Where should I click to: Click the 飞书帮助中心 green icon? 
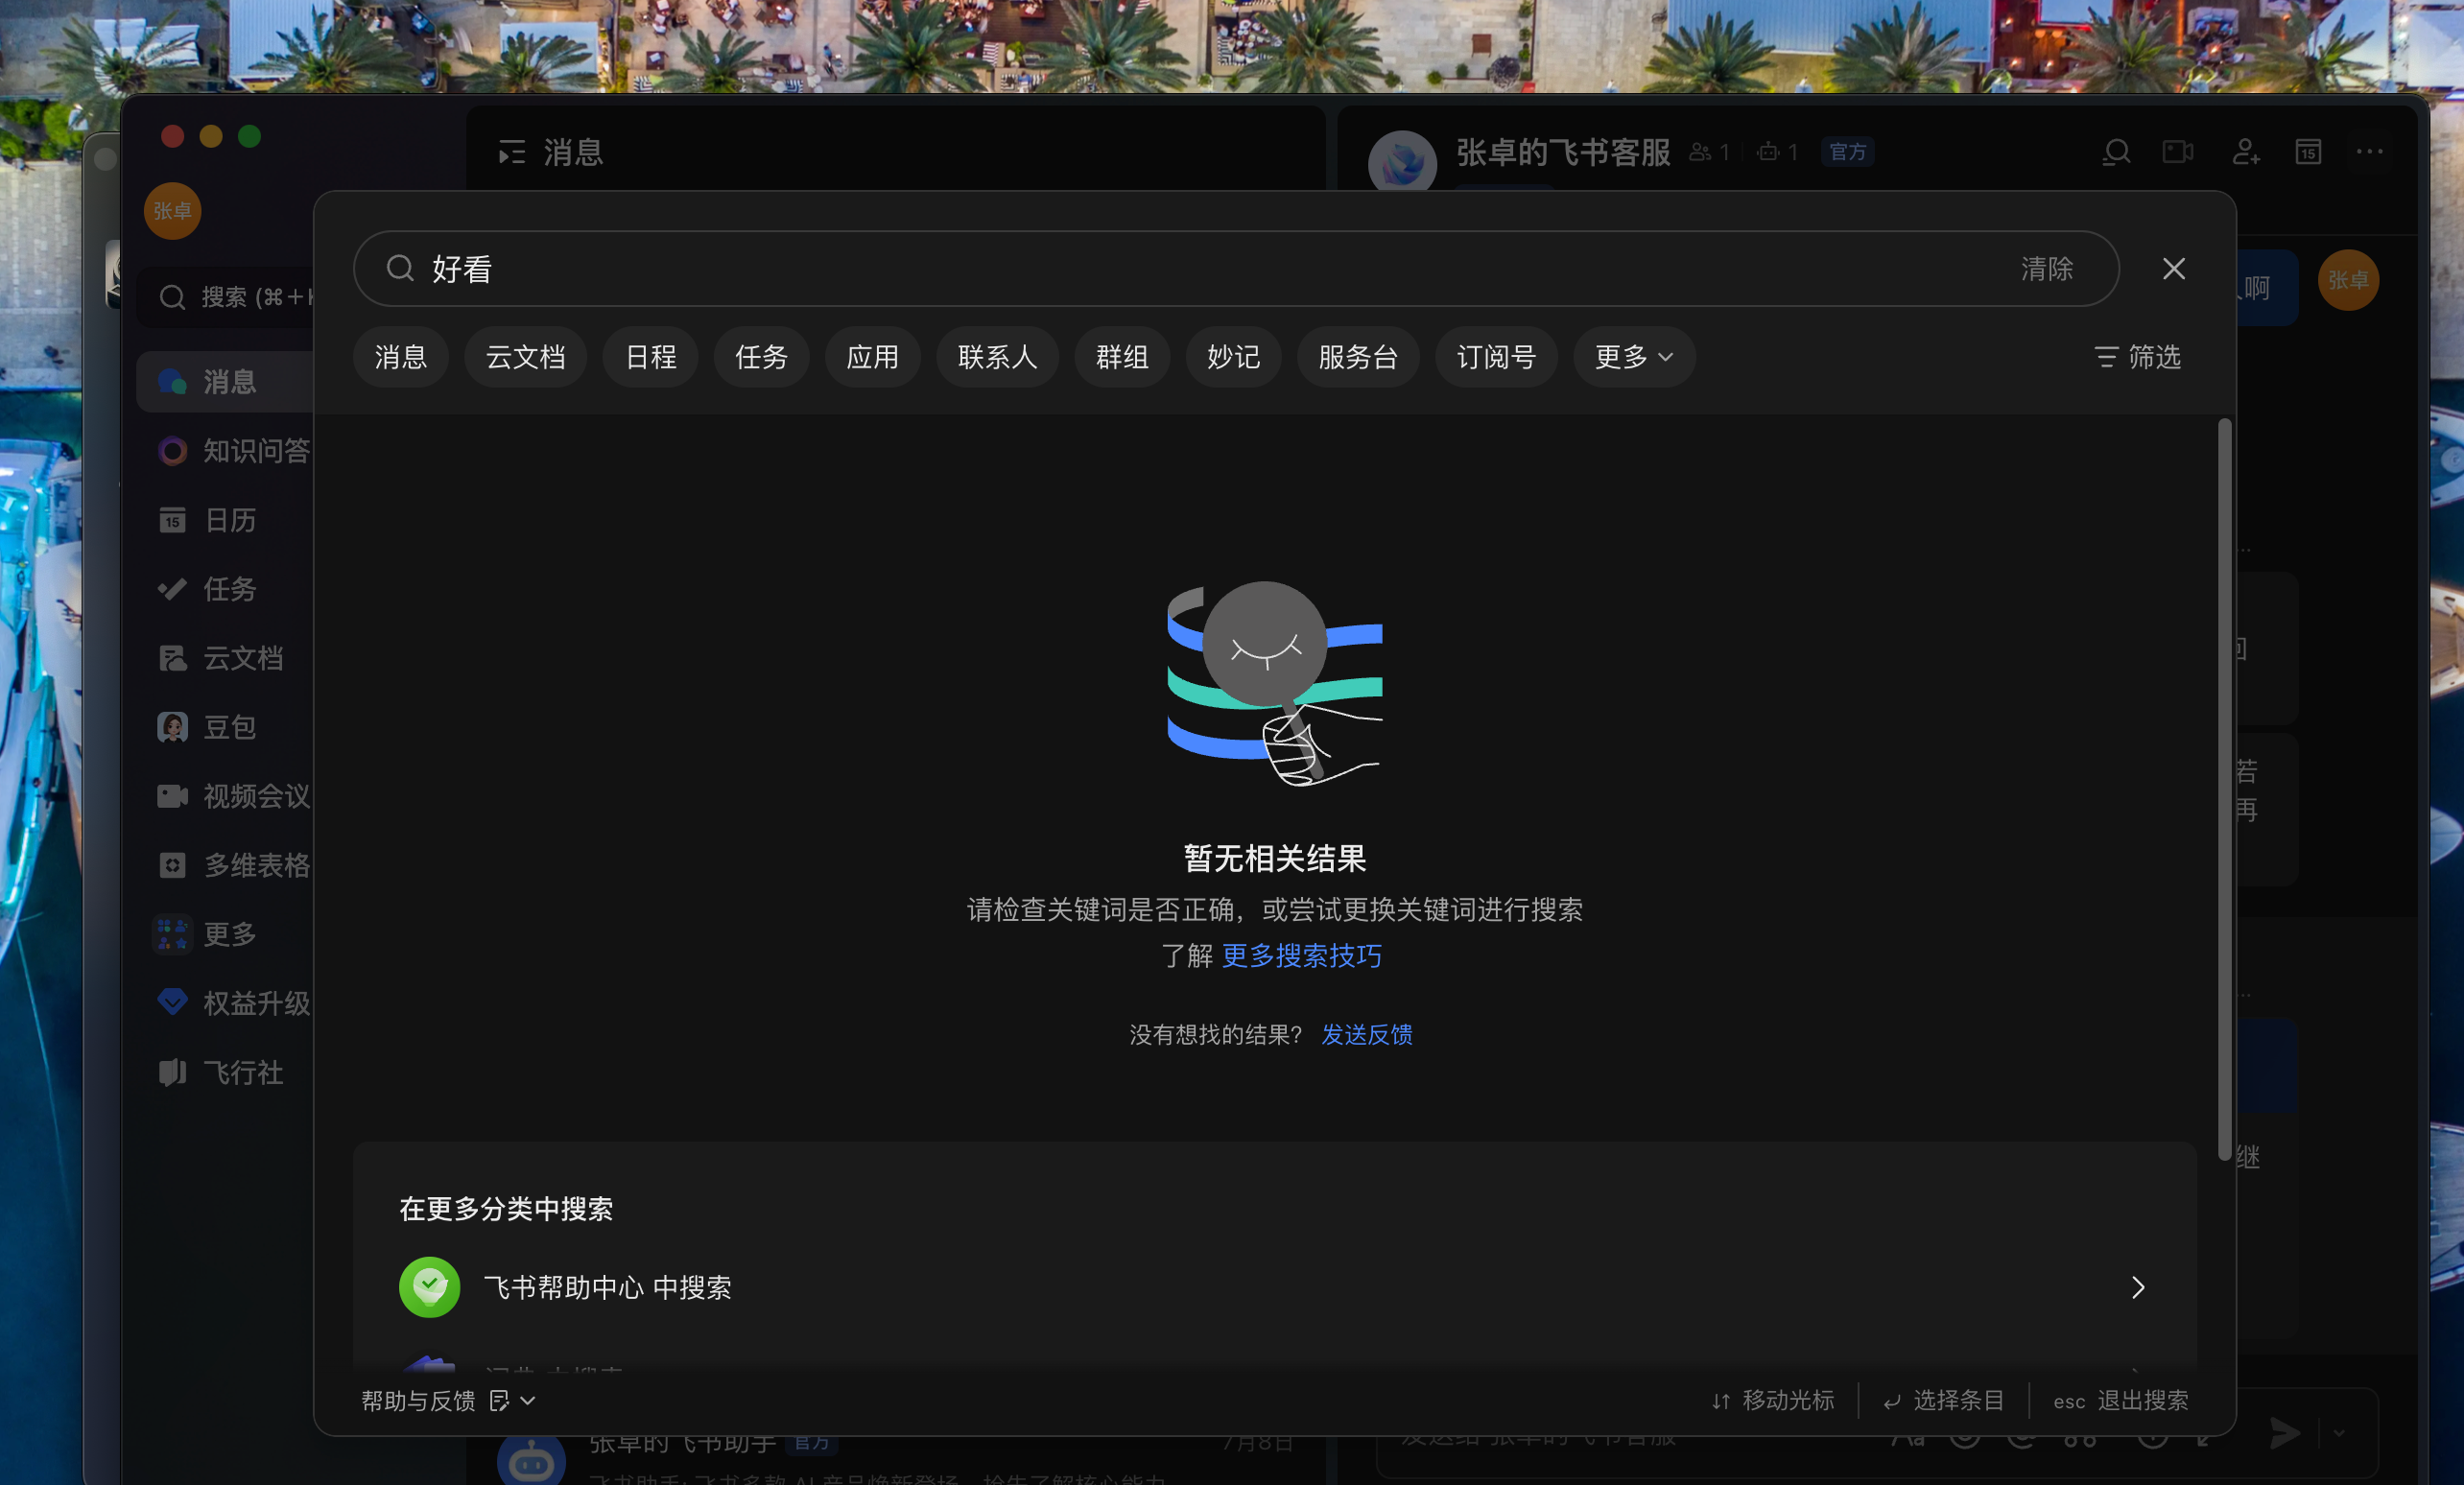coord(429,1287)
